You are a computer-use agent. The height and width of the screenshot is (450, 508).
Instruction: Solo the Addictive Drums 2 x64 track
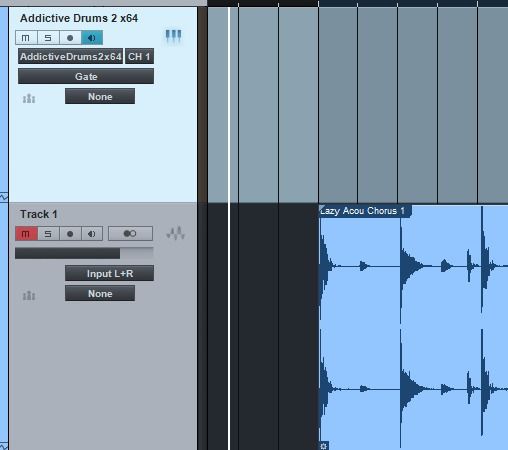[48, 37]
